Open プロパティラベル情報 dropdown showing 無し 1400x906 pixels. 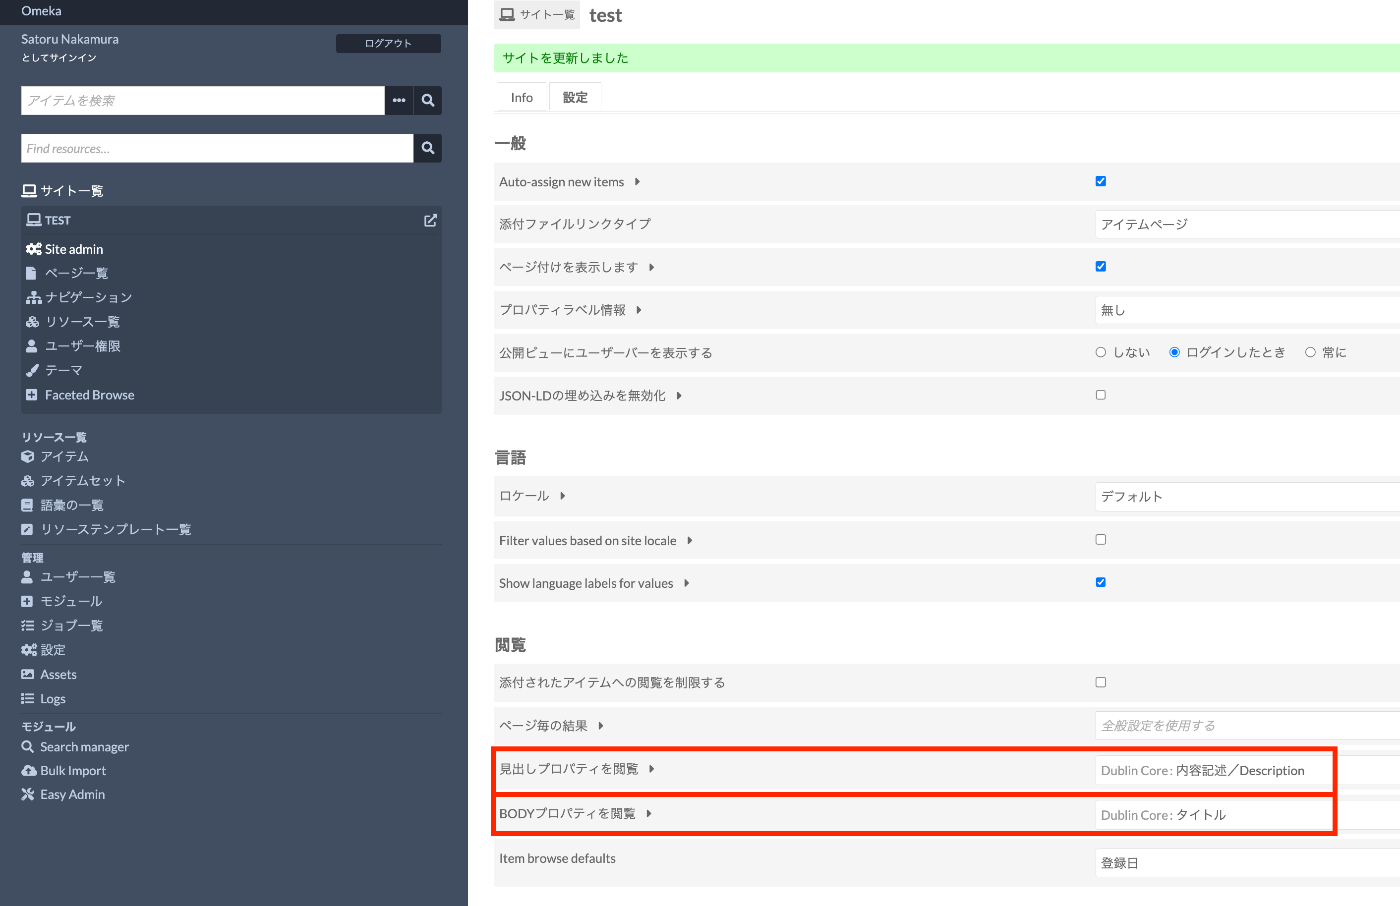1247,310
